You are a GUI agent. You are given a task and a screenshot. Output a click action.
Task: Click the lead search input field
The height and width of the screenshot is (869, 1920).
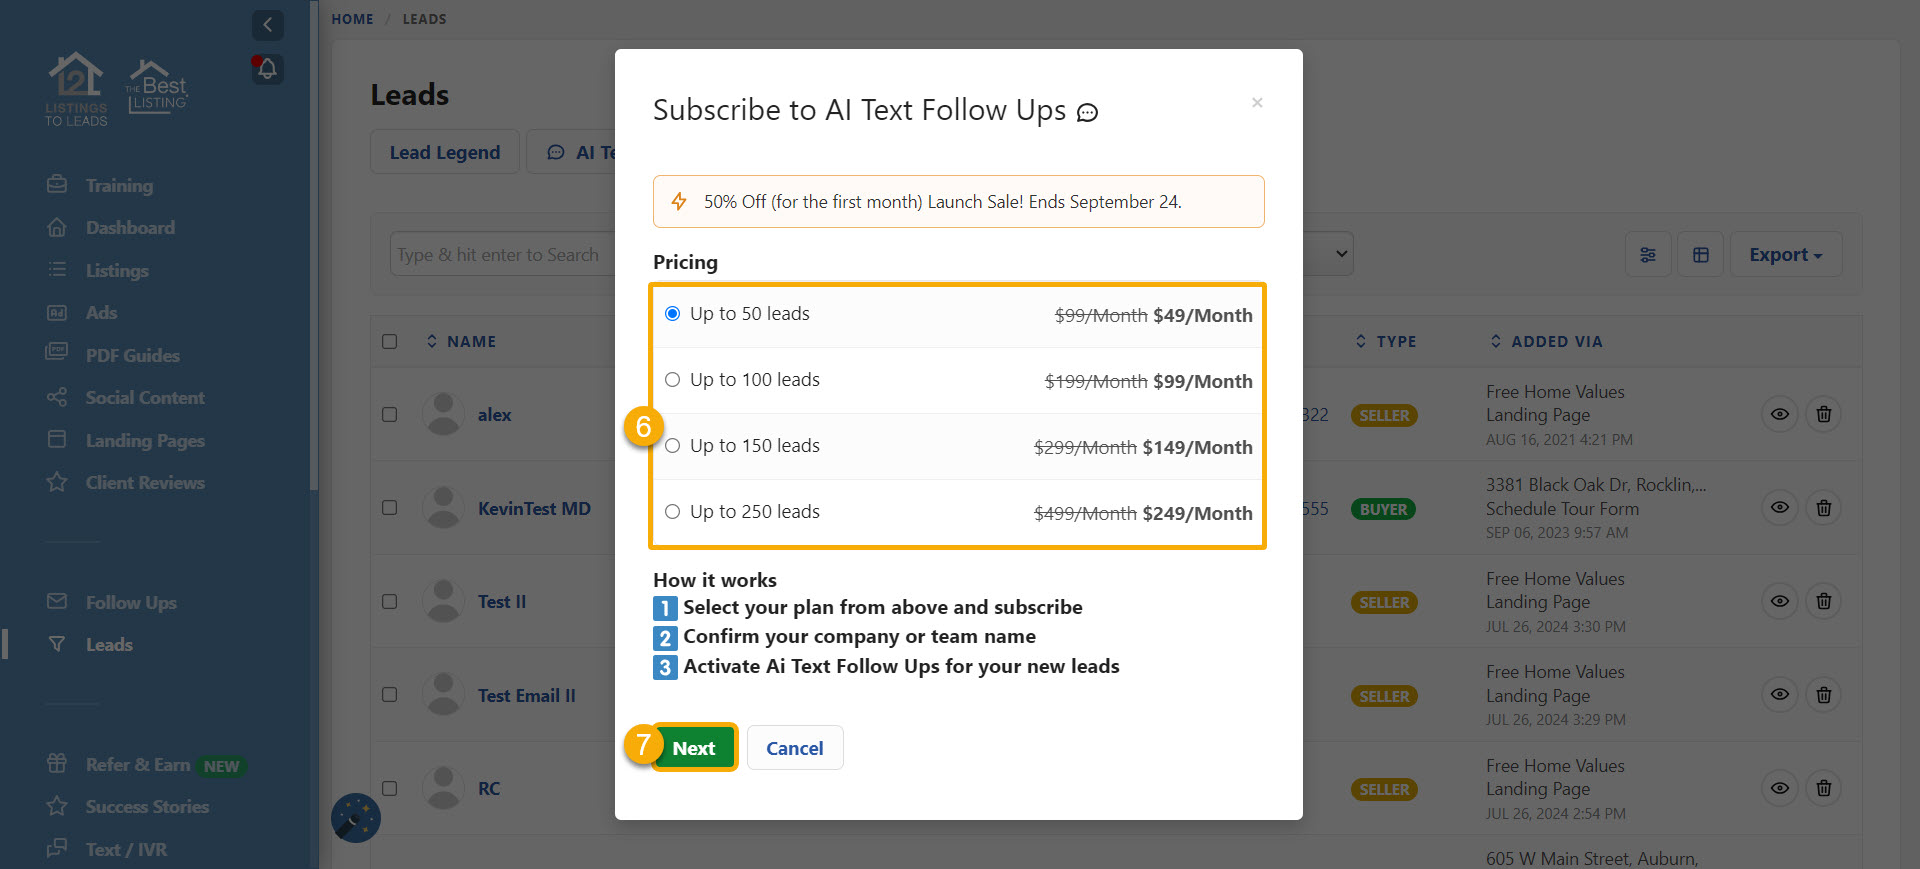[500, 255]
